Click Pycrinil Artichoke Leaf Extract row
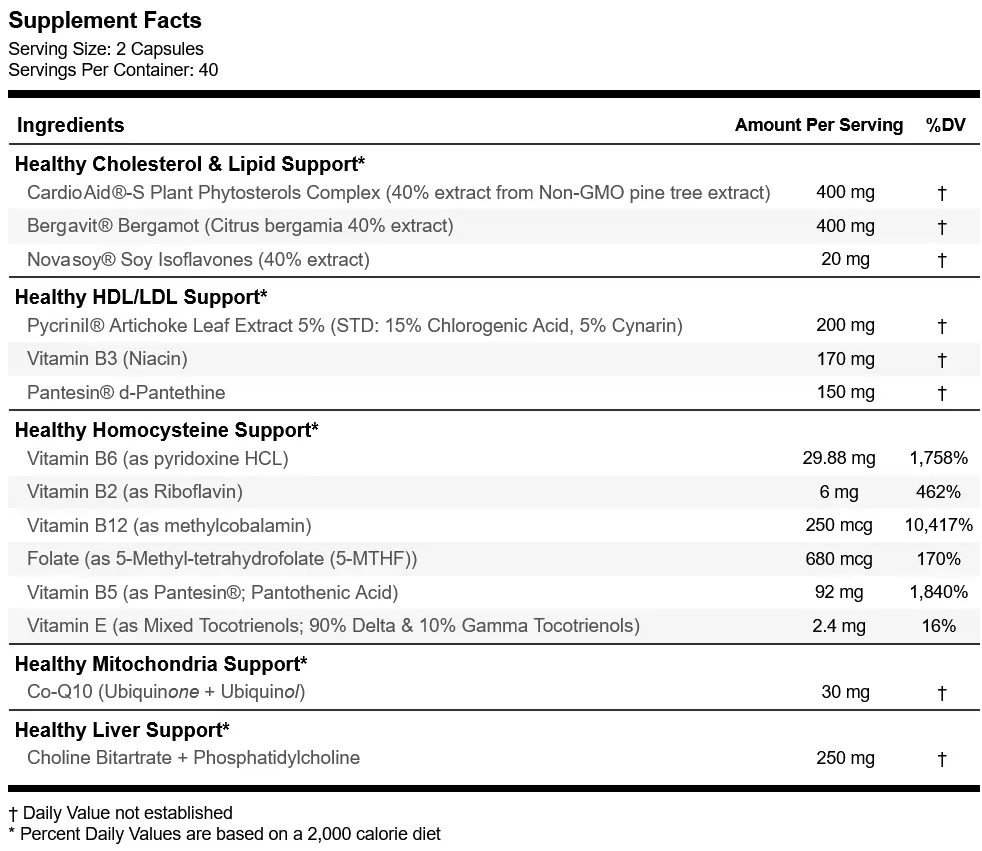 pos(494,326)
